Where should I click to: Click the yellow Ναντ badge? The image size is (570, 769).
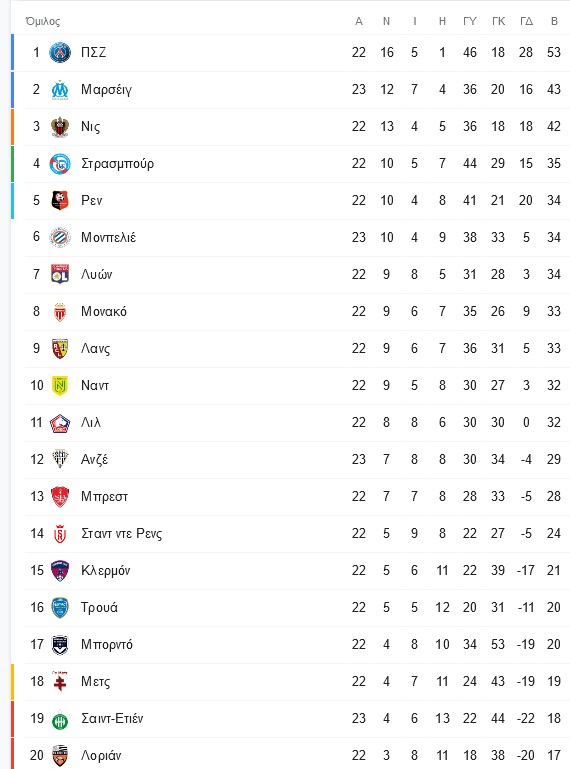pyautogui.click(x=60, y=385)
